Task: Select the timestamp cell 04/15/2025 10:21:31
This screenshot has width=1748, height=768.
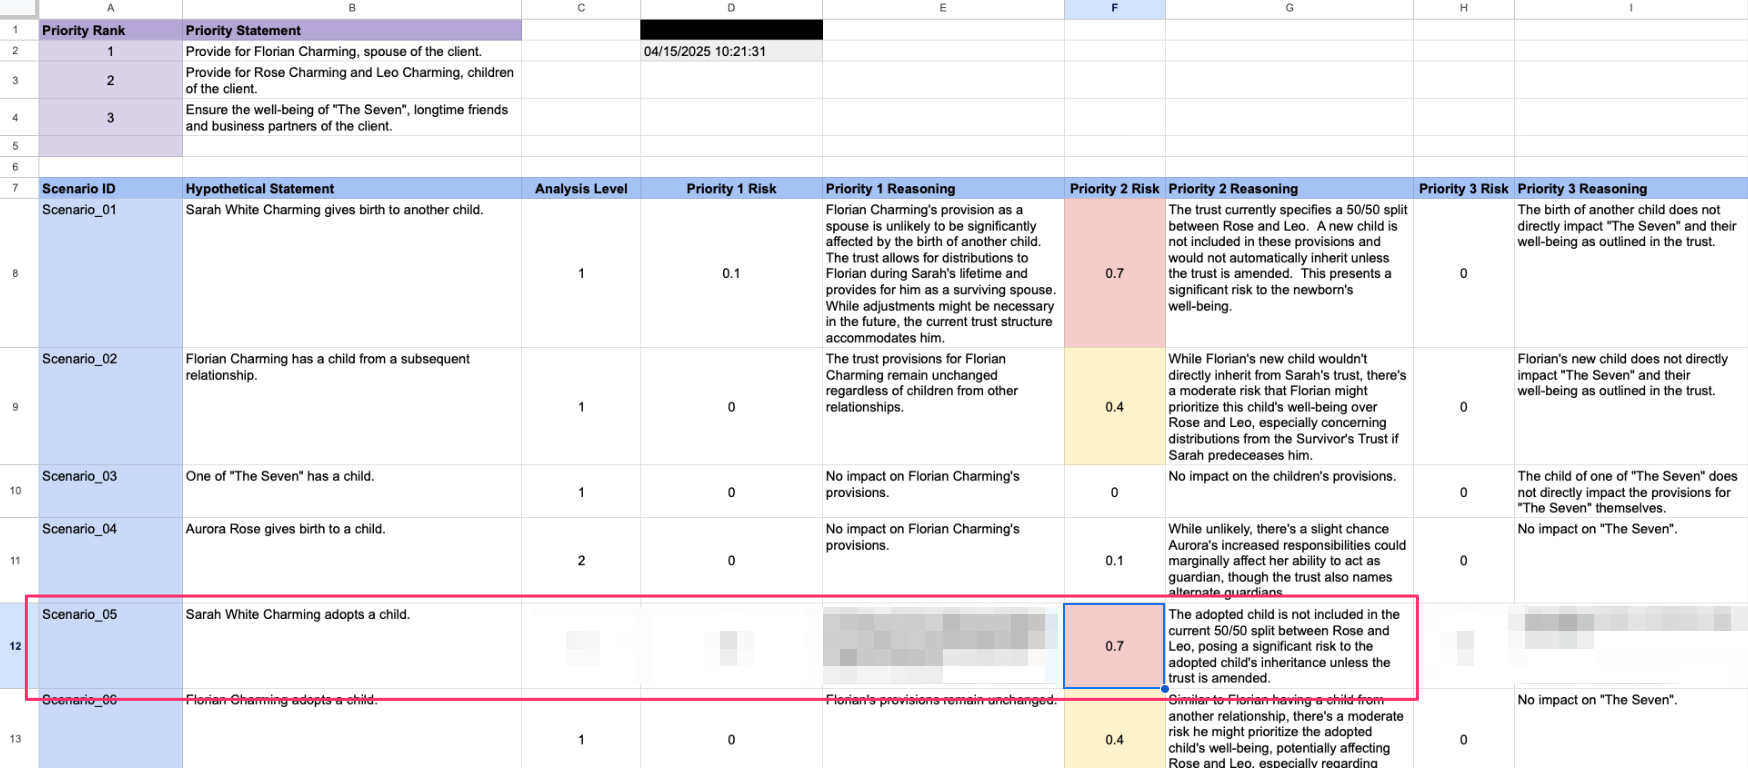Action: coord(731,51)
